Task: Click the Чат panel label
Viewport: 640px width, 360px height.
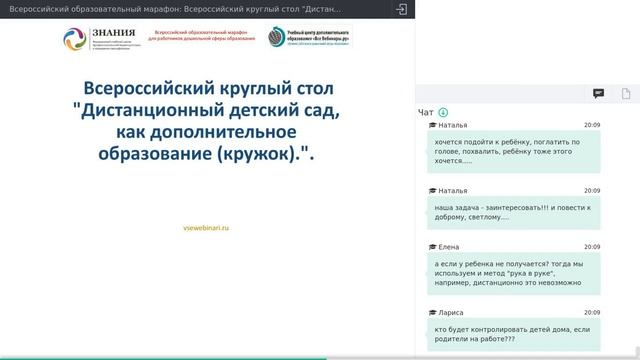Action: tap(426, 112)
